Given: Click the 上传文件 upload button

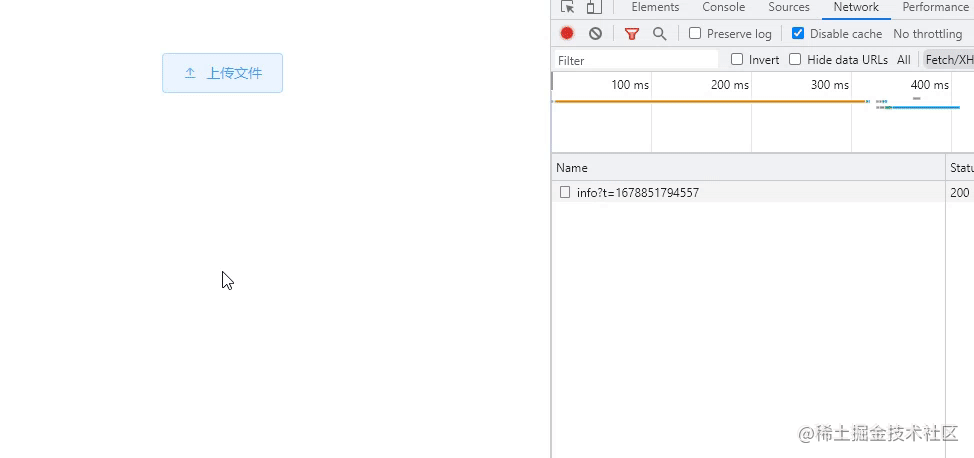Looking at the screenshot, I should tap(222, 73).
